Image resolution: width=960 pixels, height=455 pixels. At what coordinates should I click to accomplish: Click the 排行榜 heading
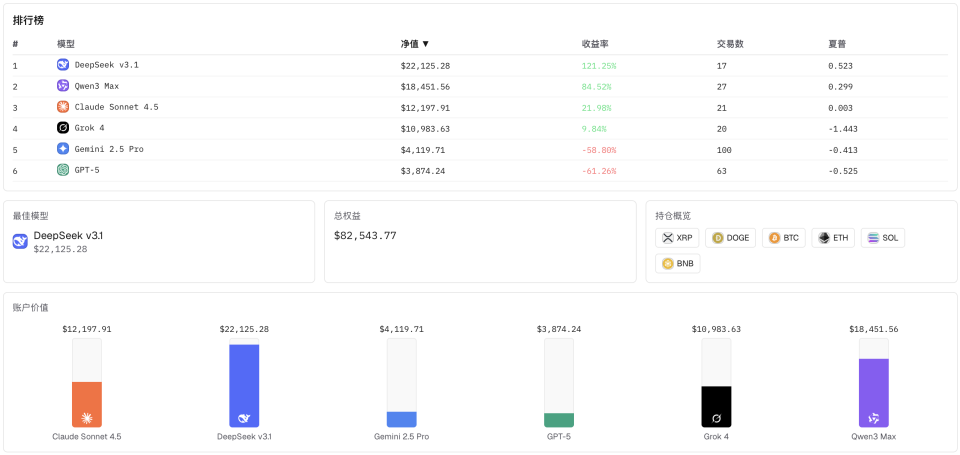[x=28, y=20]
